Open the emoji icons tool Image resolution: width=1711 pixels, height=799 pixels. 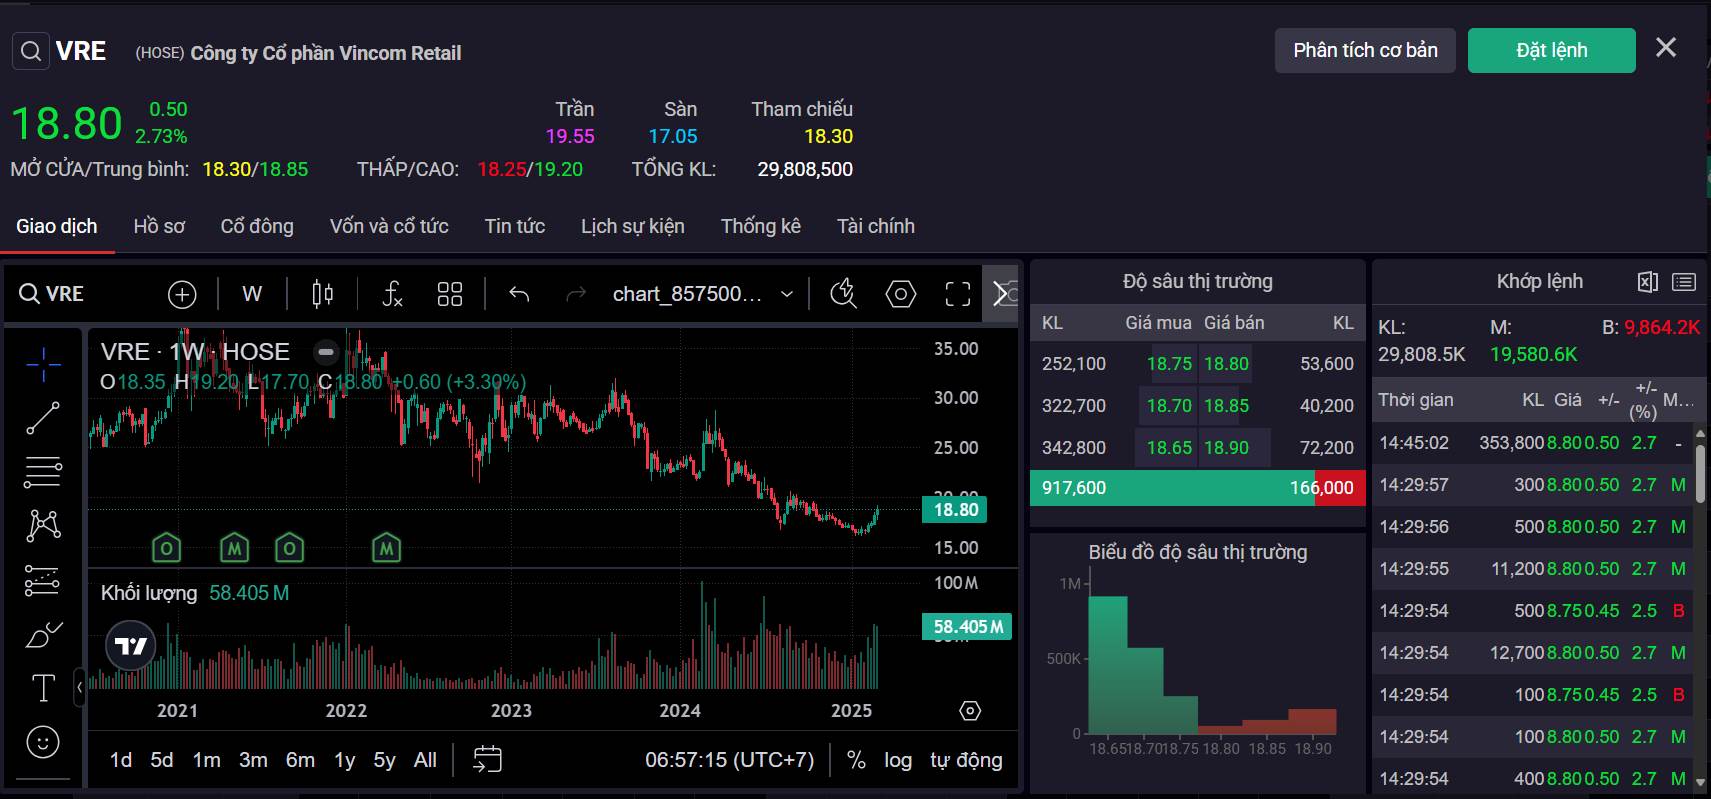(x=43, y=742)
